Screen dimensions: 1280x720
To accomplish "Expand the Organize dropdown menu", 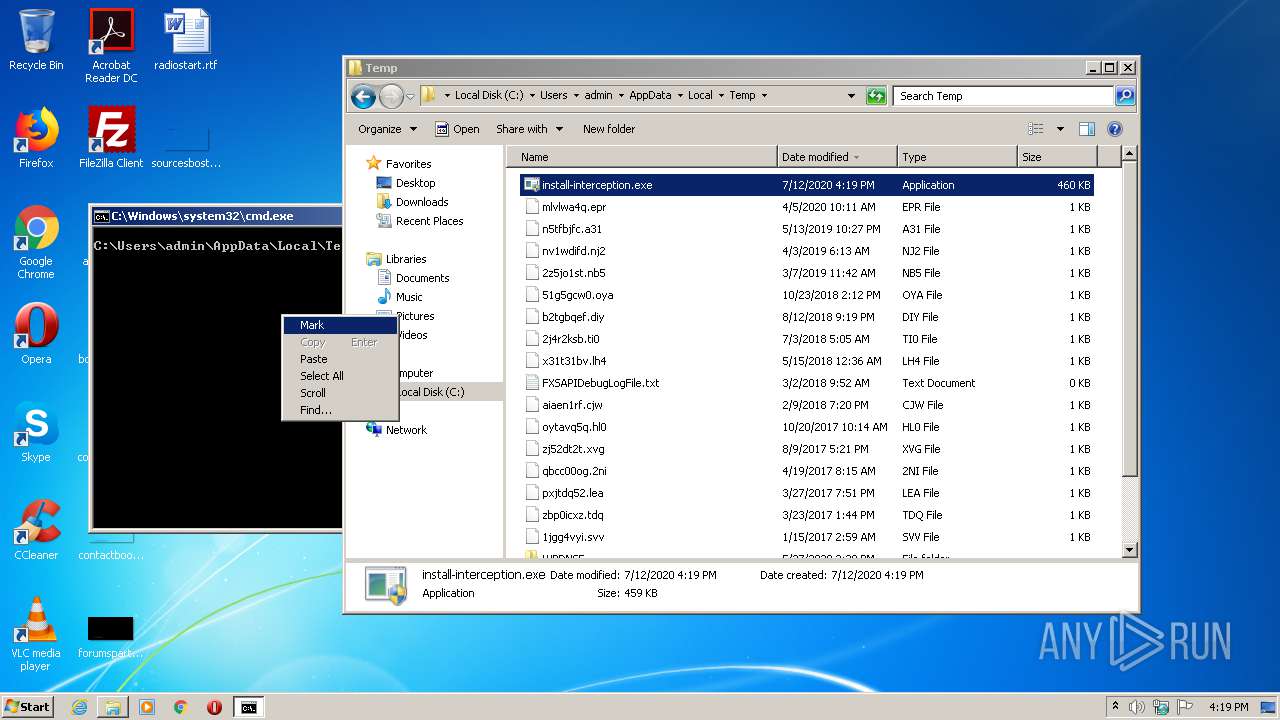I will 387,129.
